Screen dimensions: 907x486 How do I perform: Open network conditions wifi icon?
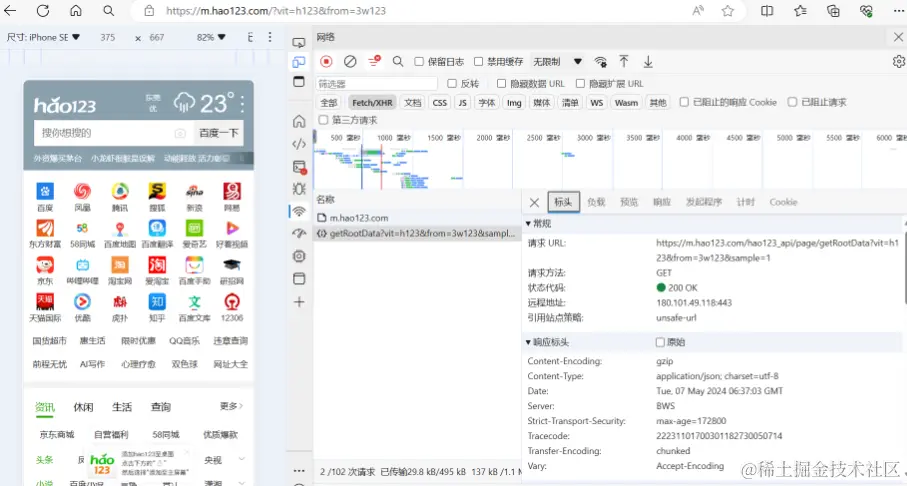600,62
